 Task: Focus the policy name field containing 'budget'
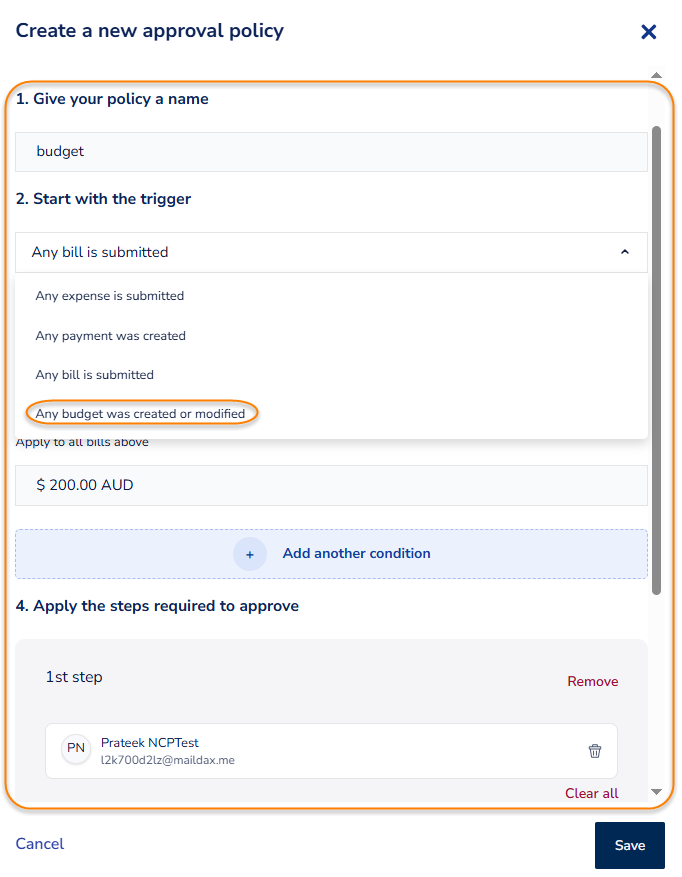click(331, 152)
